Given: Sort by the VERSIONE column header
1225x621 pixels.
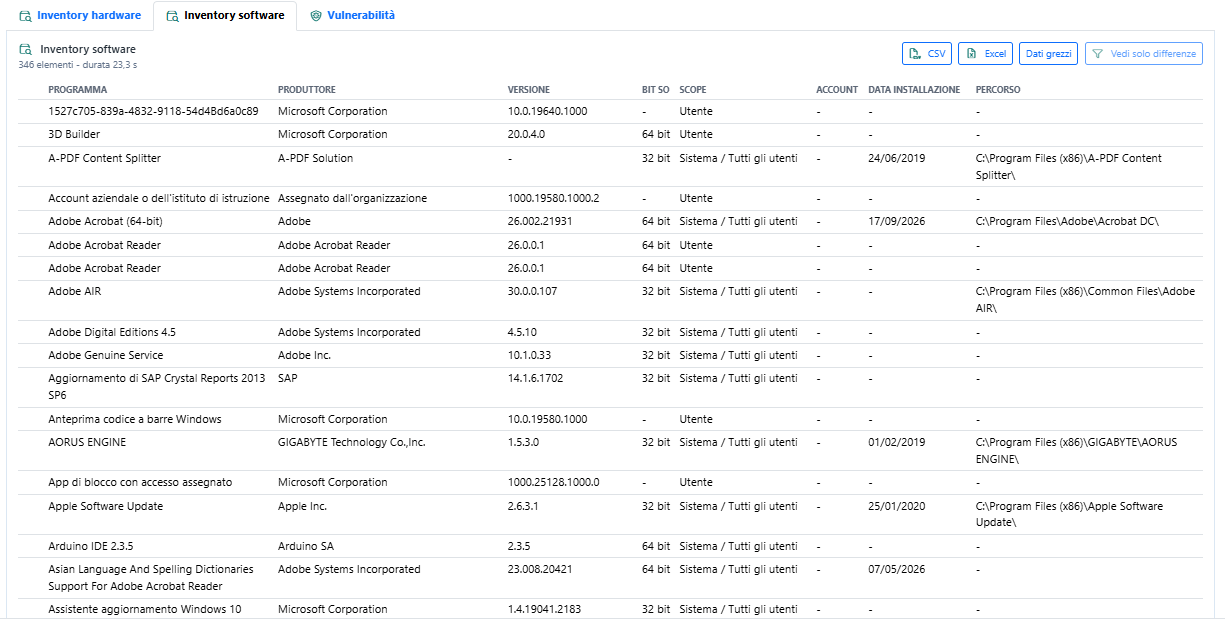Looking at the screenshot, I should coord(529,90).
